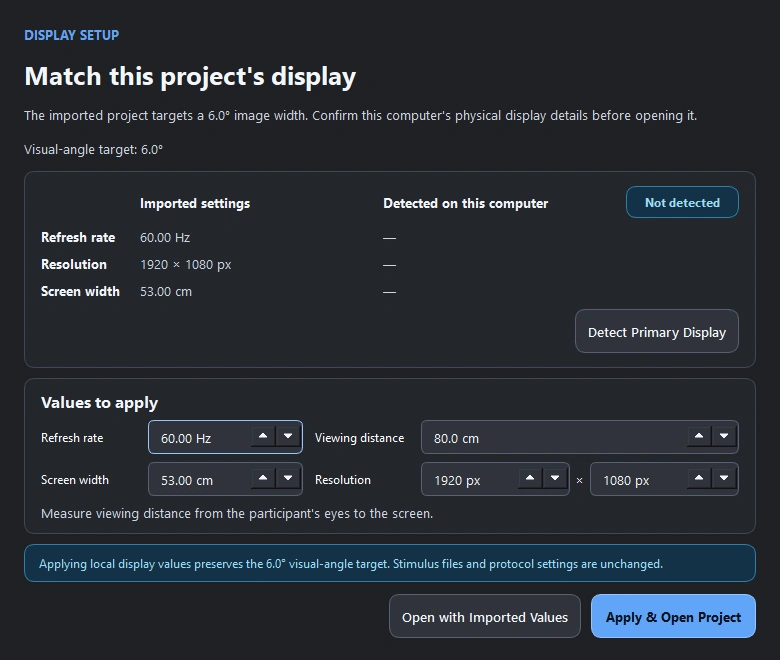Image resolution: width=780 pixels, height=660 pixels.
Task: Click 'DISPLAY SETUP' label
Action: 72,35
